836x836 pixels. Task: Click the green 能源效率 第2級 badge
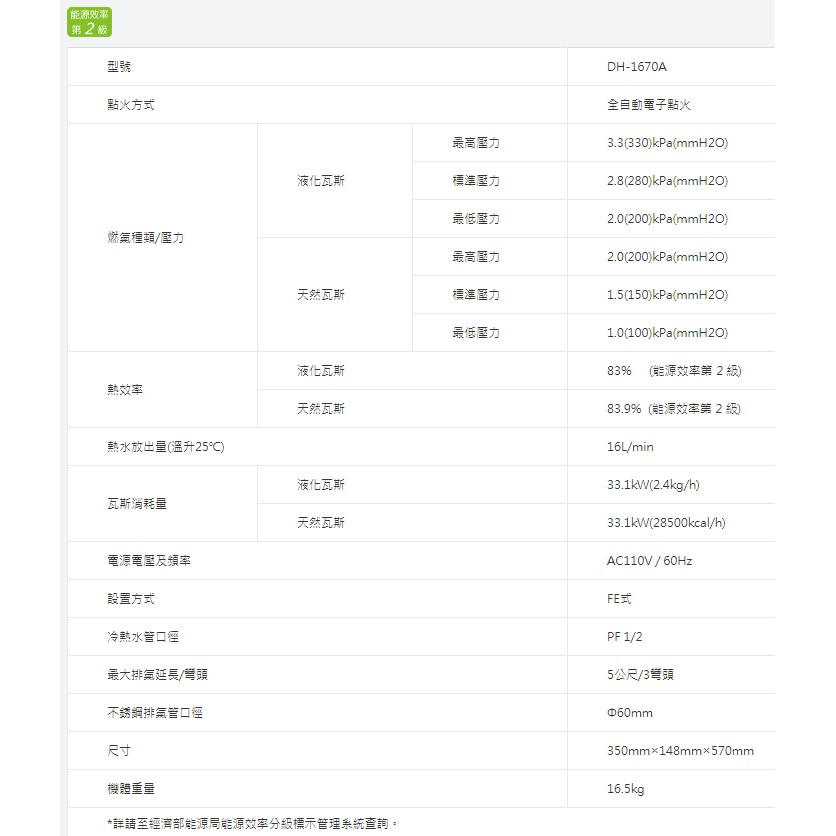coord(89,21)
